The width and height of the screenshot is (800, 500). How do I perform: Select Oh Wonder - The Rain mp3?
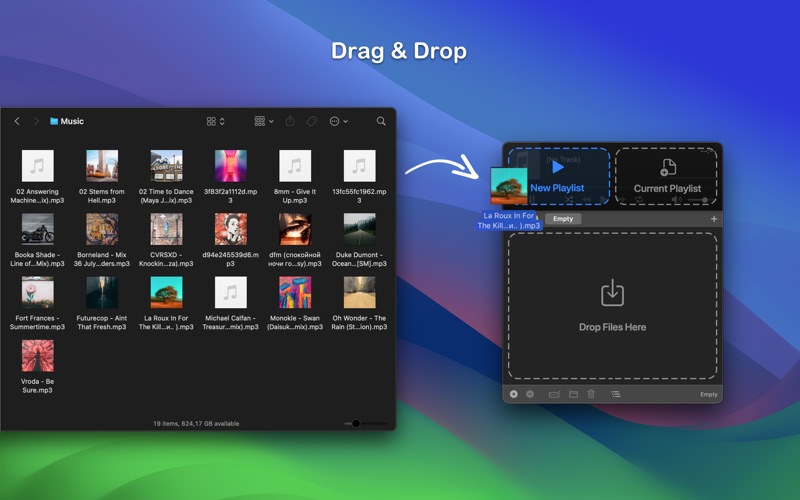[x=359, y=303]
